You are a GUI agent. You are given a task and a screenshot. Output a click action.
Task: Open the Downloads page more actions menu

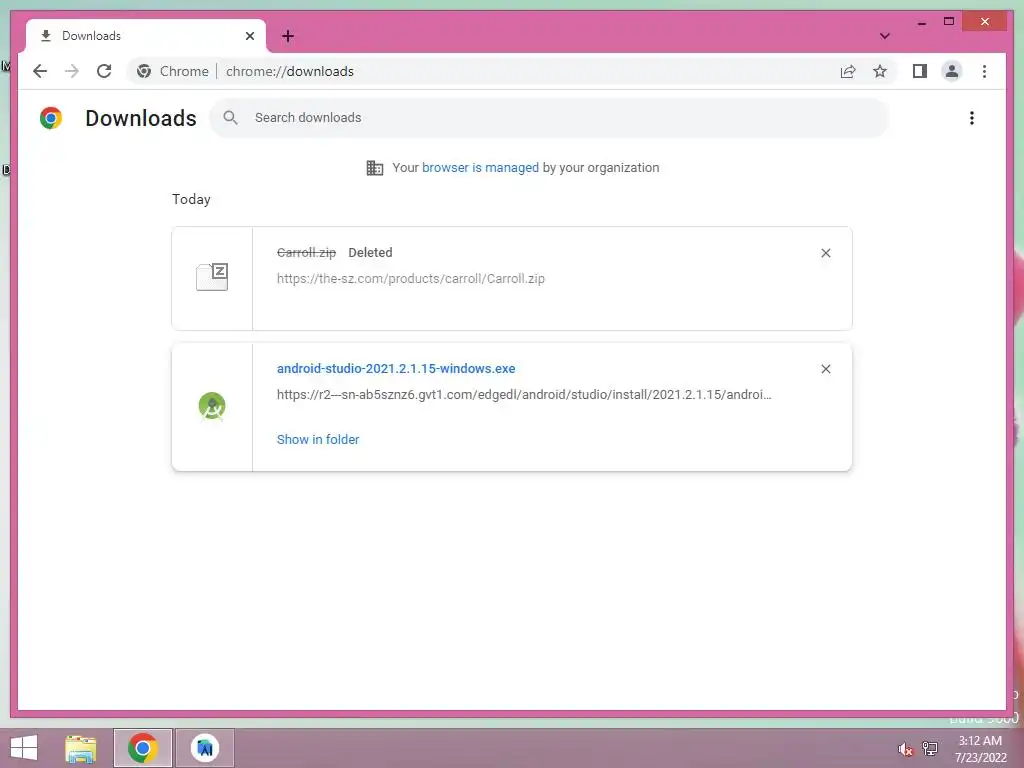[972, 118]
